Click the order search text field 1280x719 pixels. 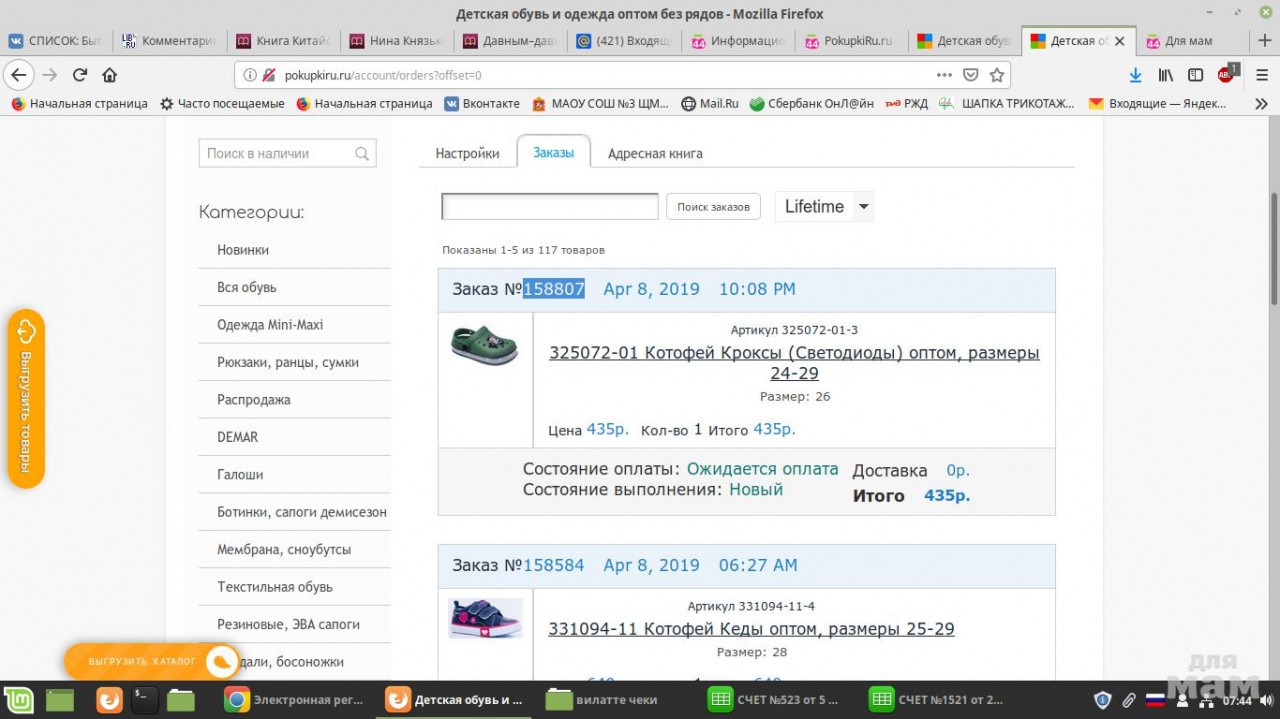click(550, 207)
